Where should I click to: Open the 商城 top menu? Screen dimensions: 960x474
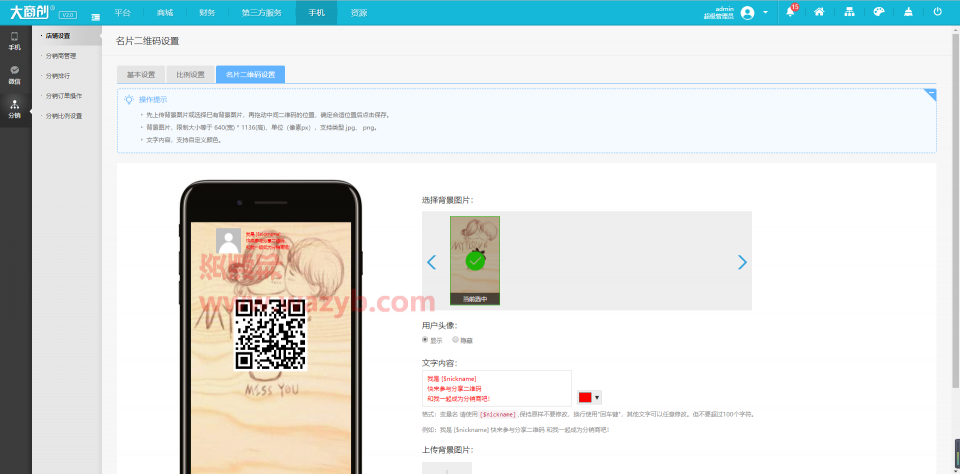click(165, 12)
